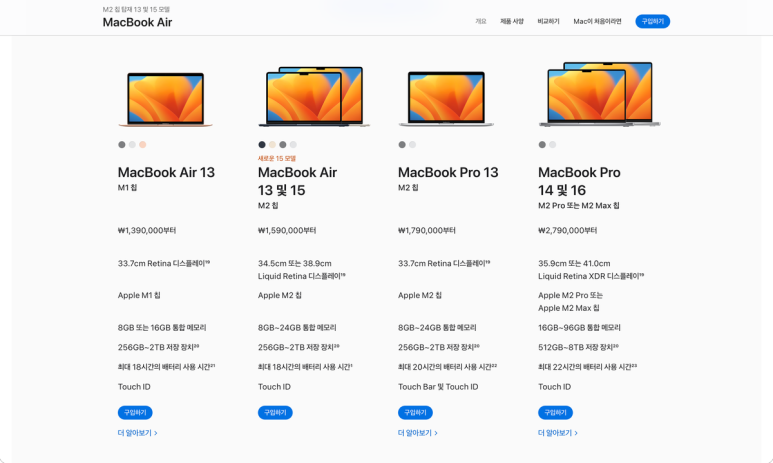The width and height of the screenshot is (773, 463).
Task: Click the ₩1,790,000부터 price
Action: pyautogui.click(x=427, y=230)
